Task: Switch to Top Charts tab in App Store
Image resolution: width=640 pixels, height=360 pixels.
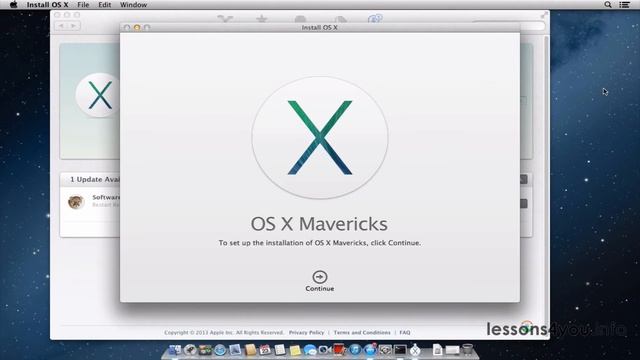Action: pos(262,19)
